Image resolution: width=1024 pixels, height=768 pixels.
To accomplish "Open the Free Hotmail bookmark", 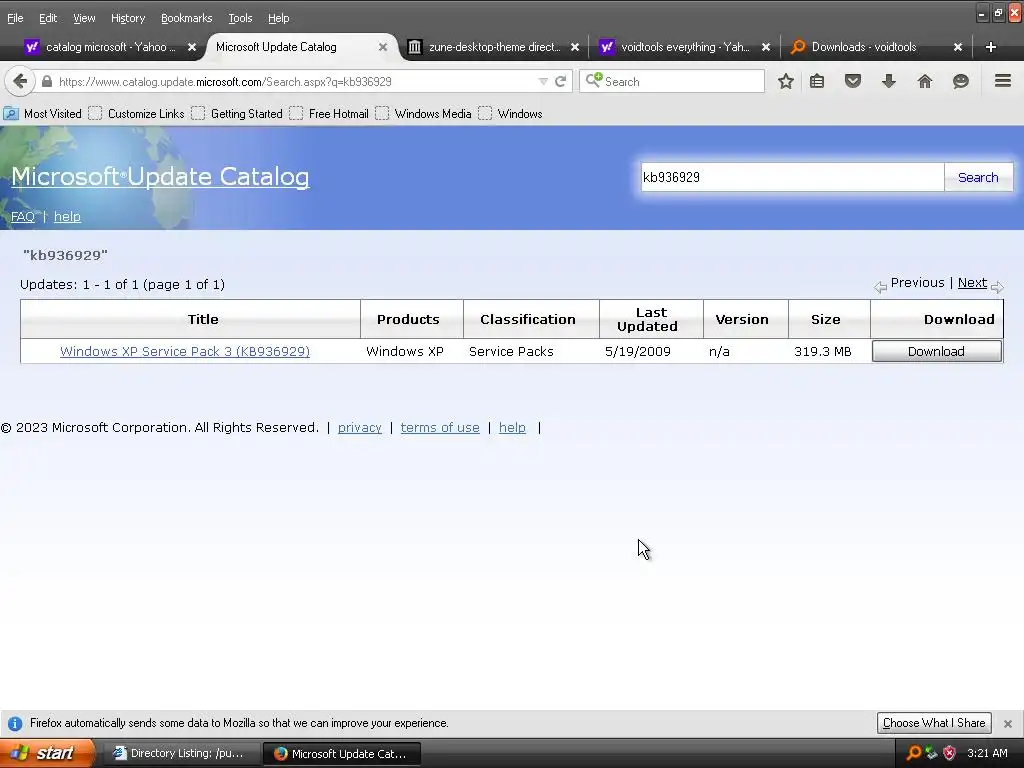I will [330, 114].
